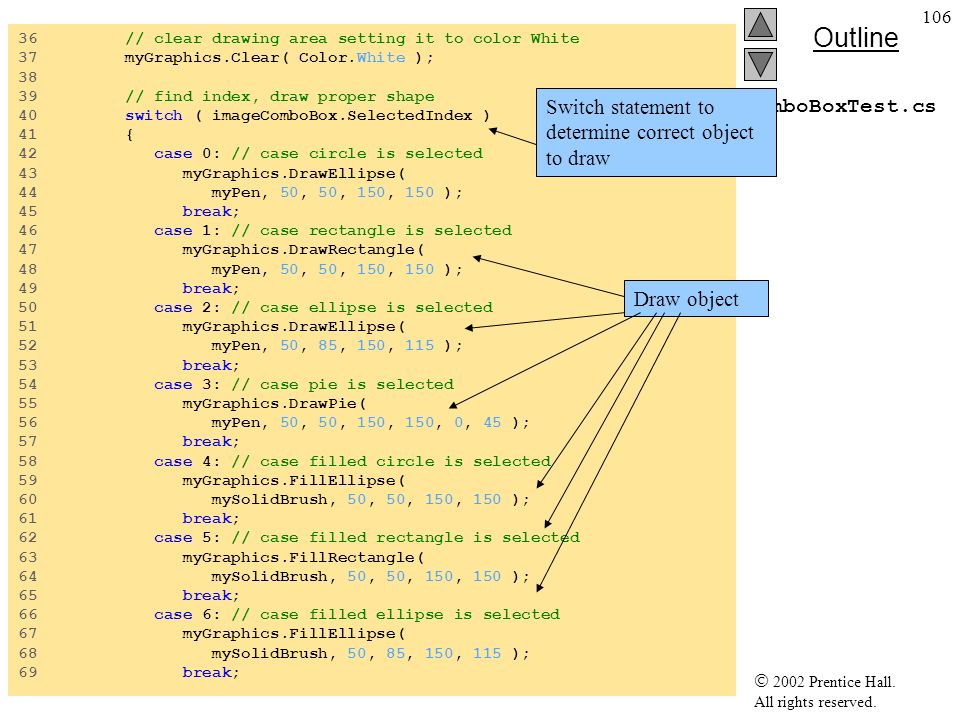This screenshot has width=960, height=720.
Task: Click myGraphics.FillRectangle on line 63
Action: 303,558
